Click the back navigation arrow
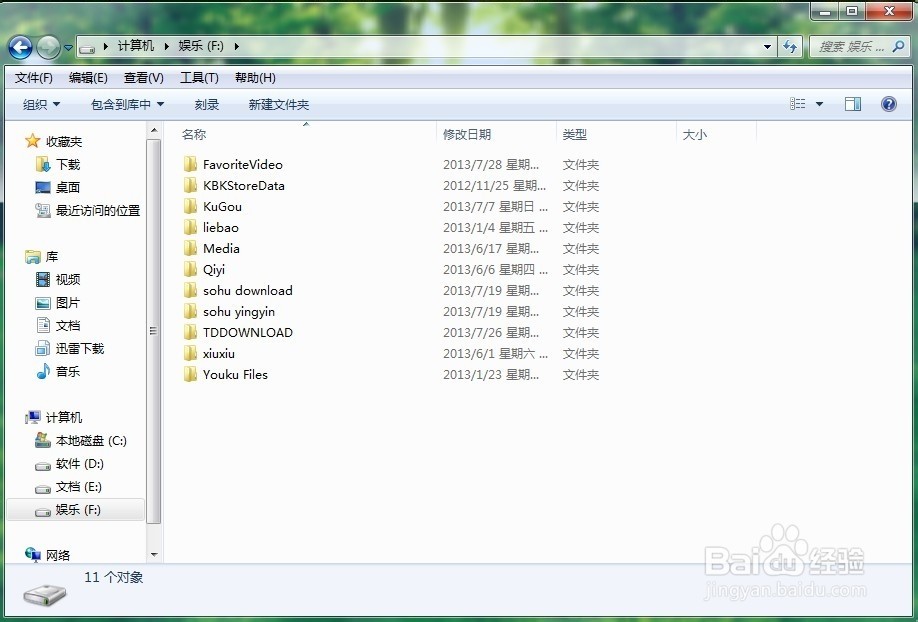Viewport: 918px width, 622px height. tap(20, 46)
